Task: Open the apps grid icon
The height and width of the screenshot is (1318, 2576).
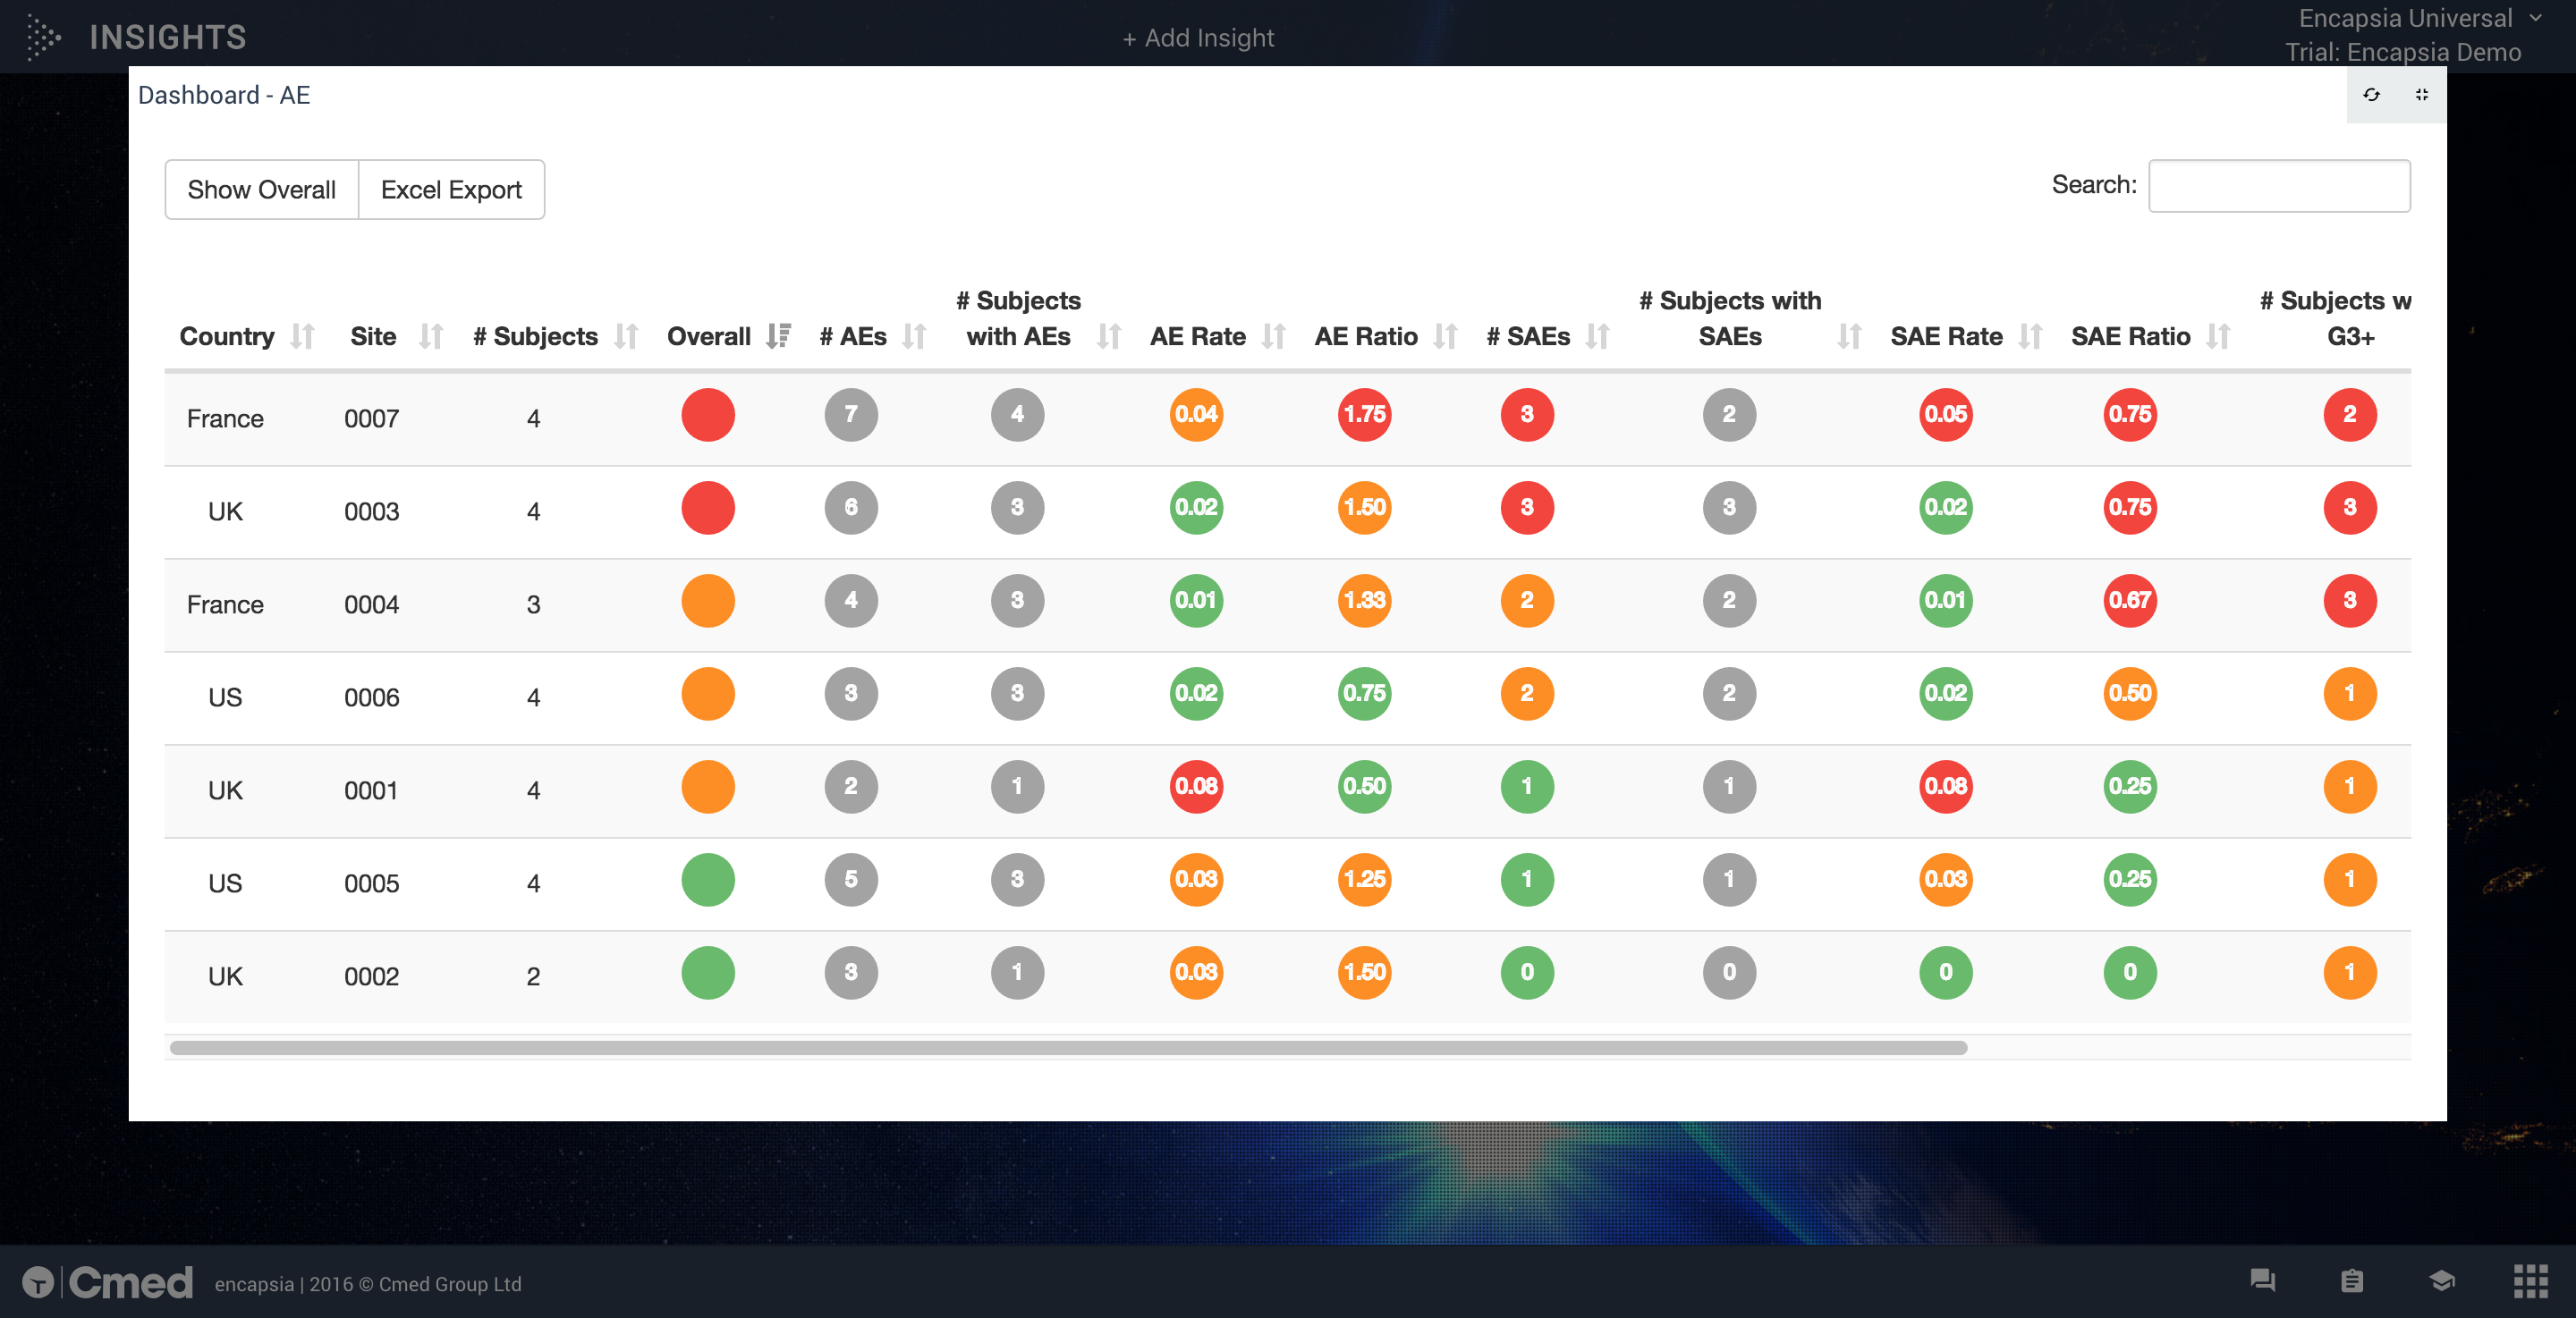Action: tap(2530, 1280)
